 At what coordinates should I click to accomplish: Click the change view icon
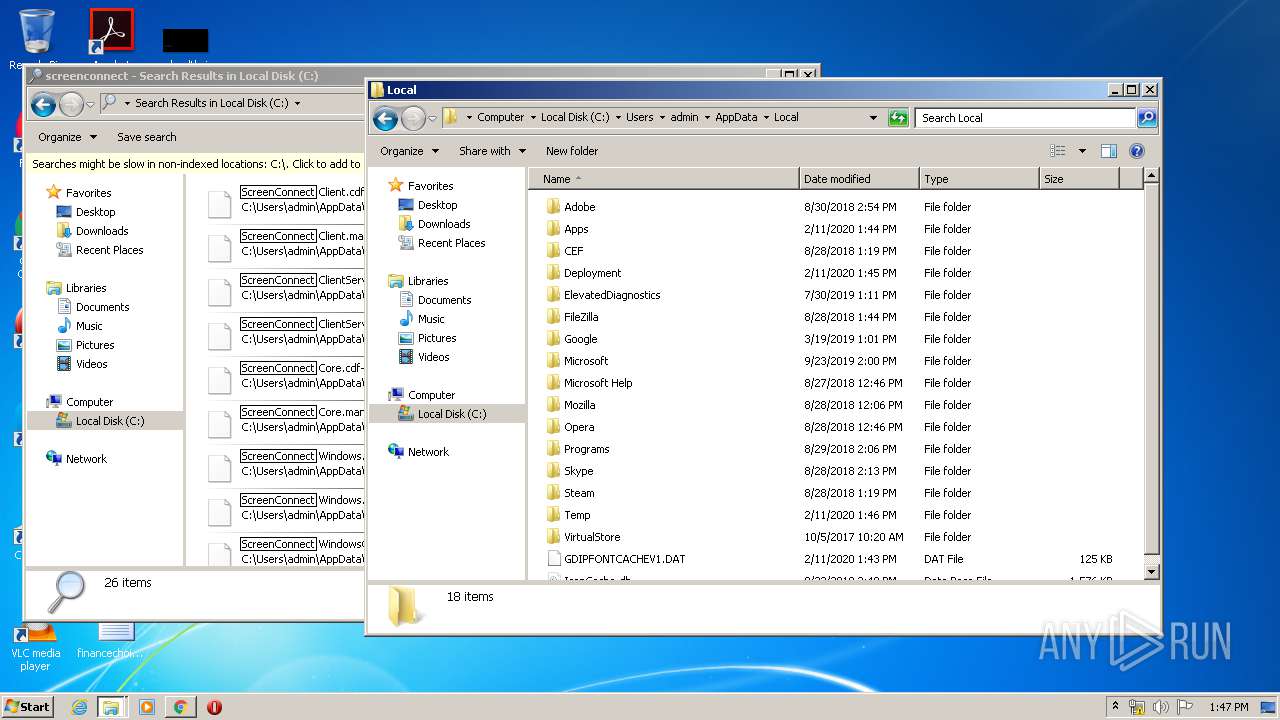(1058, 151)
